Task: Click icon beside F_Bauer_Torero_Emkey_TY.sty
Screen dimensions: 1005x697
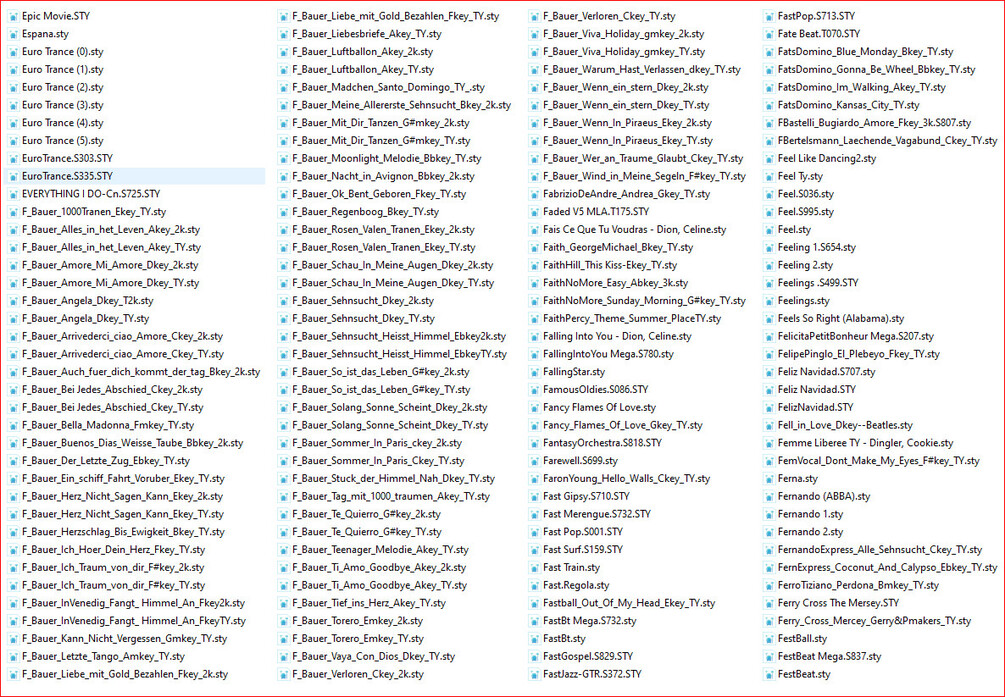Action: coord(283,639)
